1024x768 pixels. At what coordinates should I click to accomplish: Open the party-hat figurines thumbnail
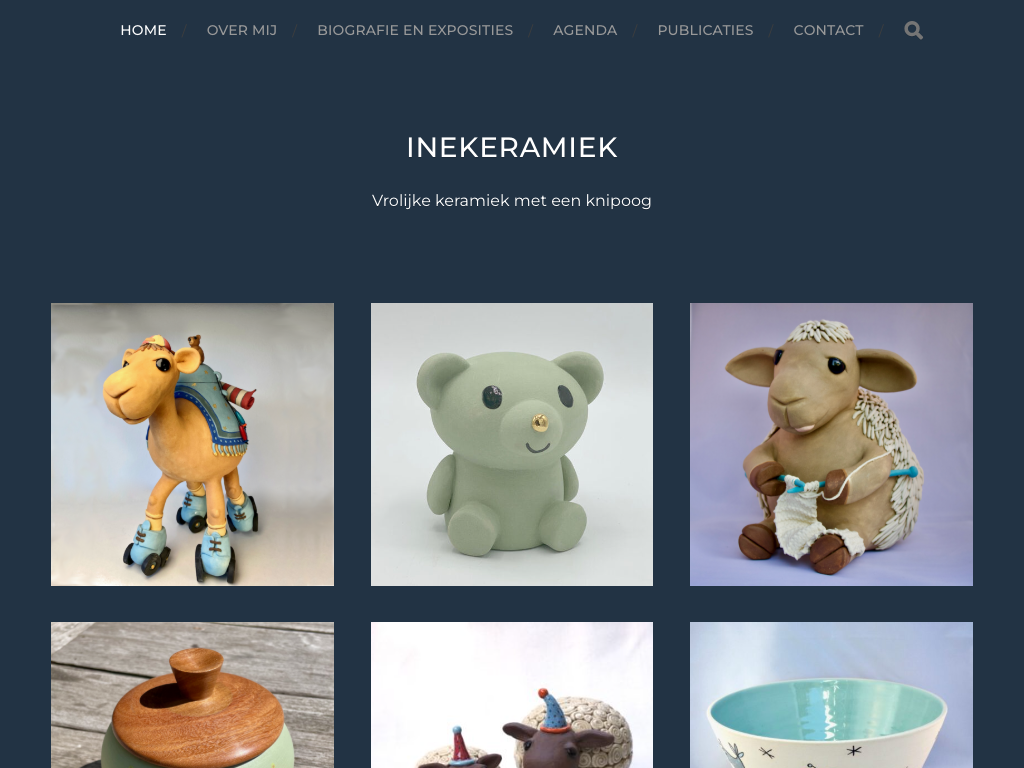512,695
